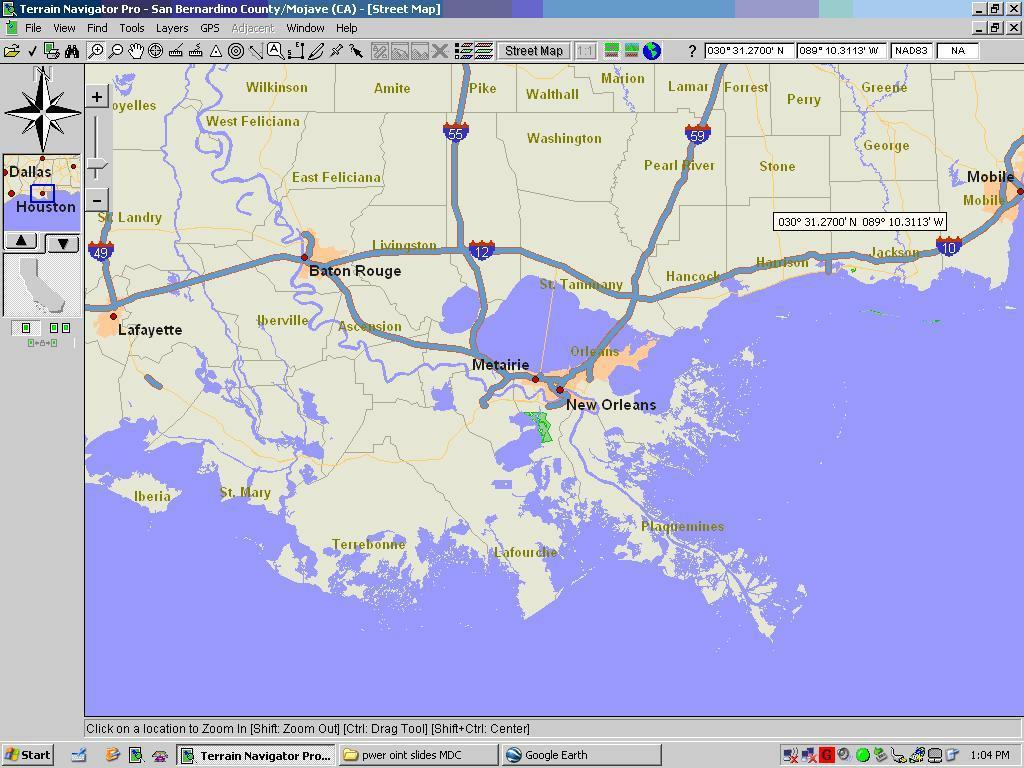Click the first layer list icon
This screenshot has width=1024, height=768.
464,51
